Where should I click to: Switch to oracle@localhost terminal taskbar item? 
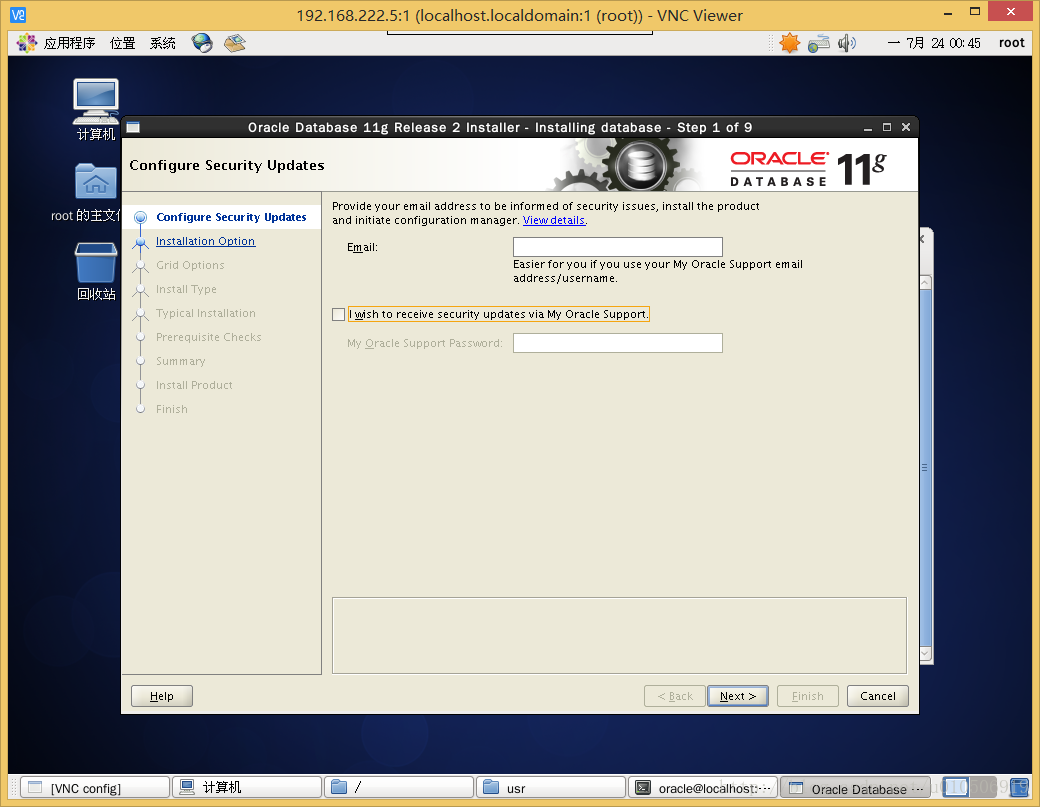click(702, 787)
